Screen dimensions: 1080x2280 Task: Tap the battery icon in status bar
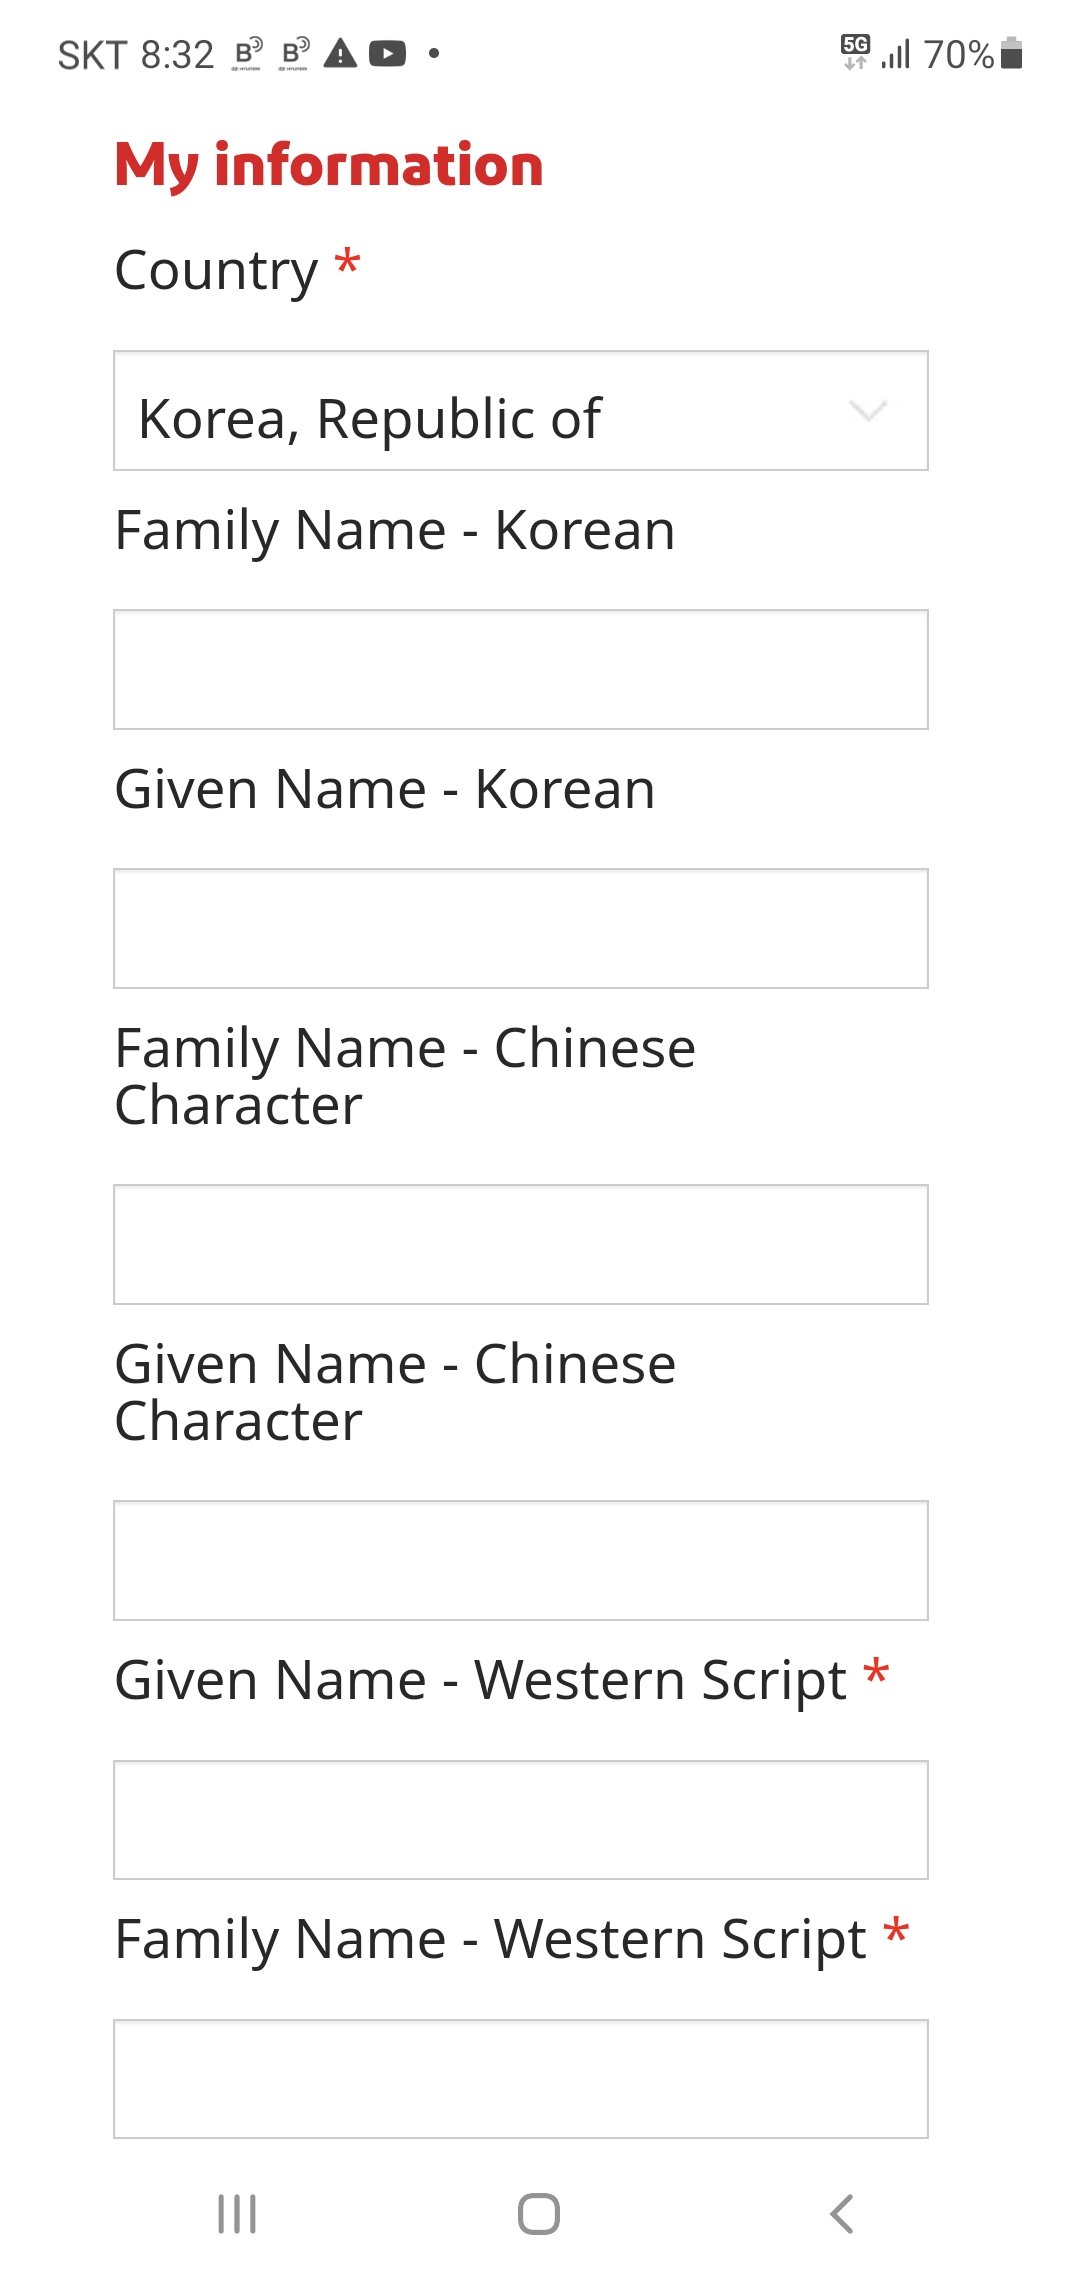pyautogui.click(x=1012, y=53)
